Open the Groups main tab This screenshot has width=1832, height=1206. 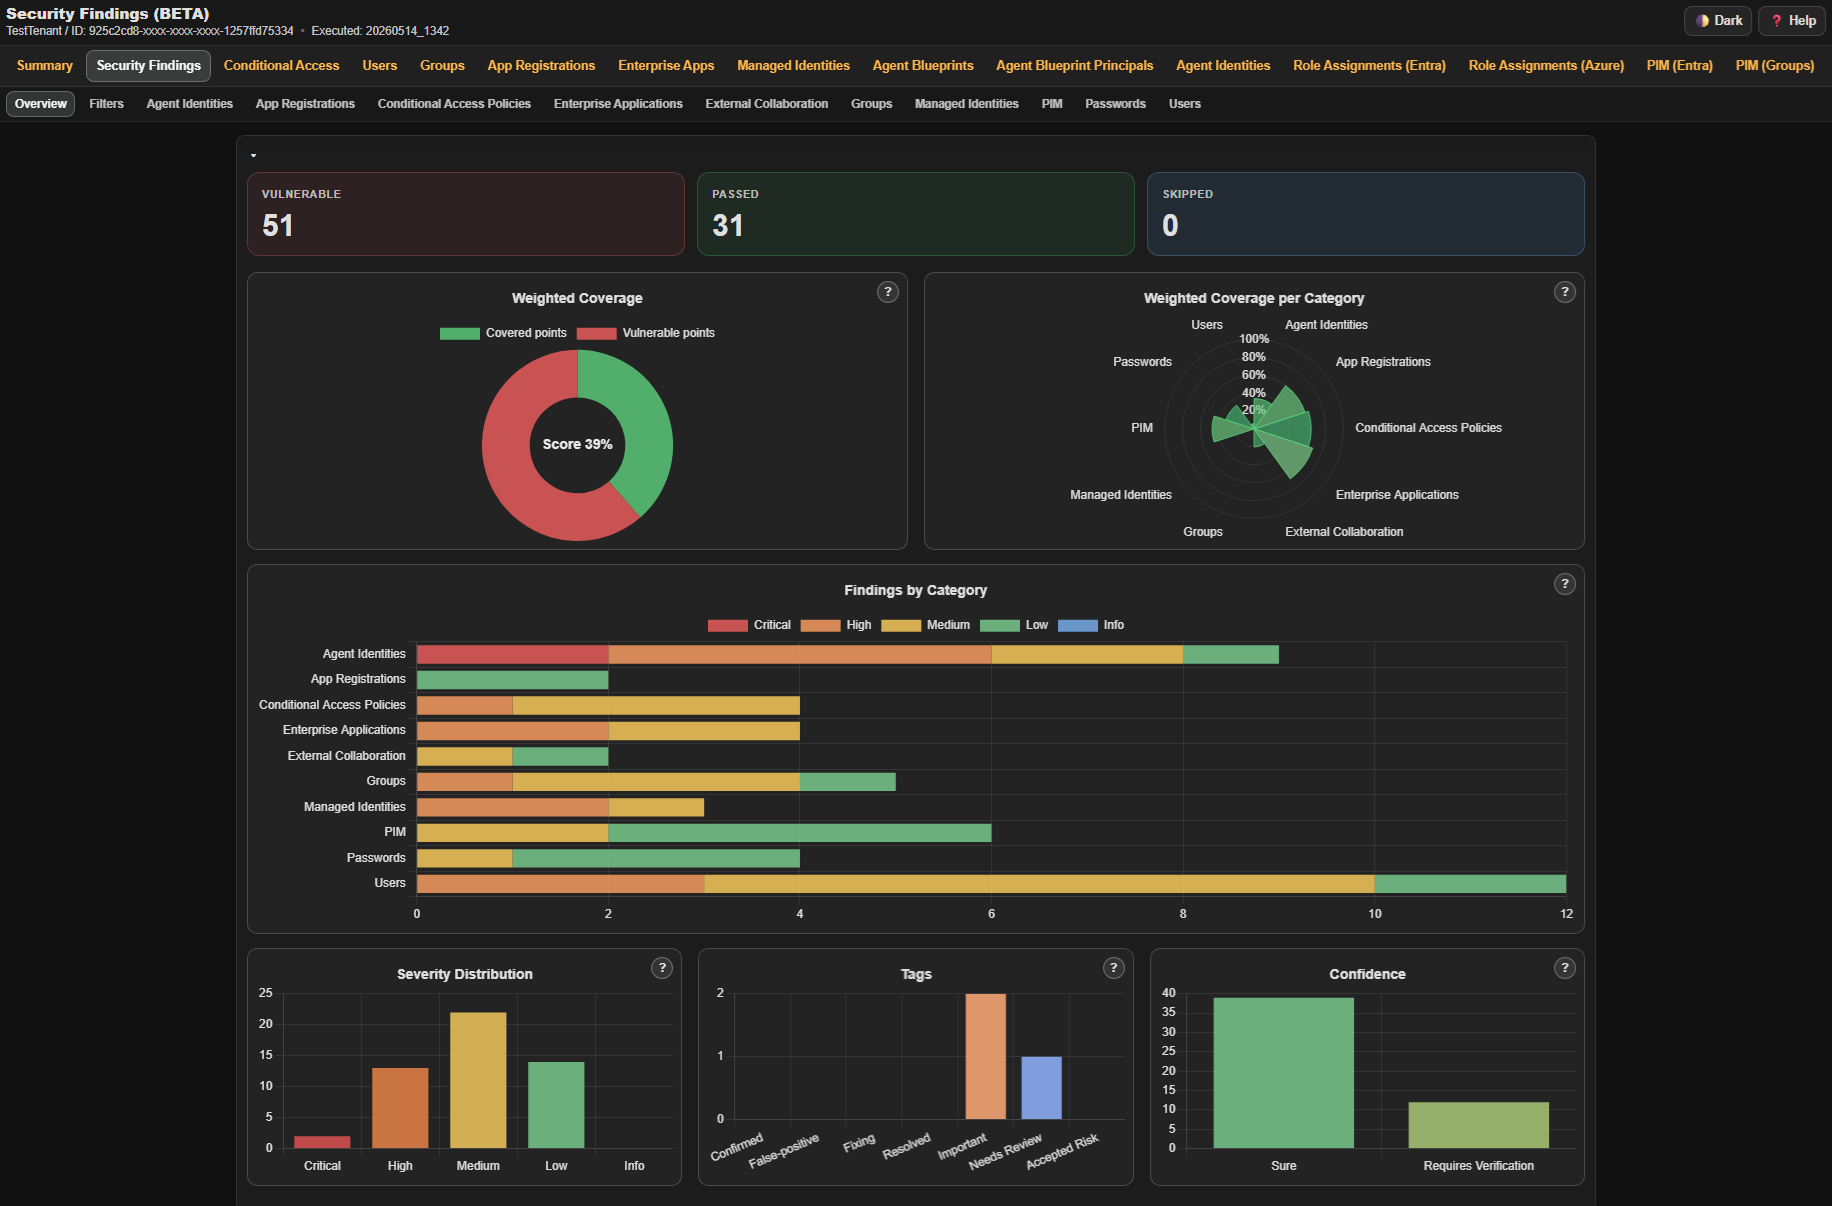[x=442, y=66]
